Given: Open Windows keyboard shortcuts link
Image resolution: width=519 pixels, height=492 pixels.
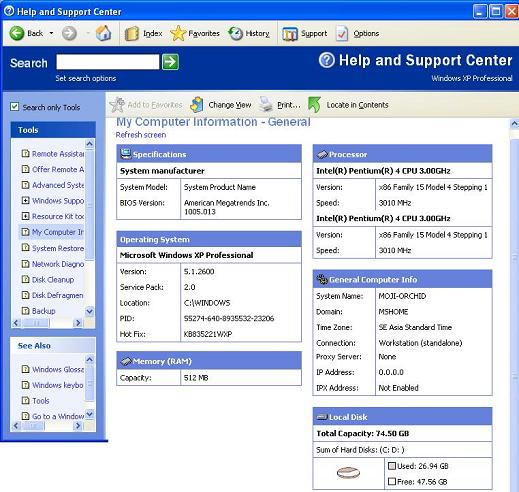Looking at the screenshot, I should coord(58,385).
